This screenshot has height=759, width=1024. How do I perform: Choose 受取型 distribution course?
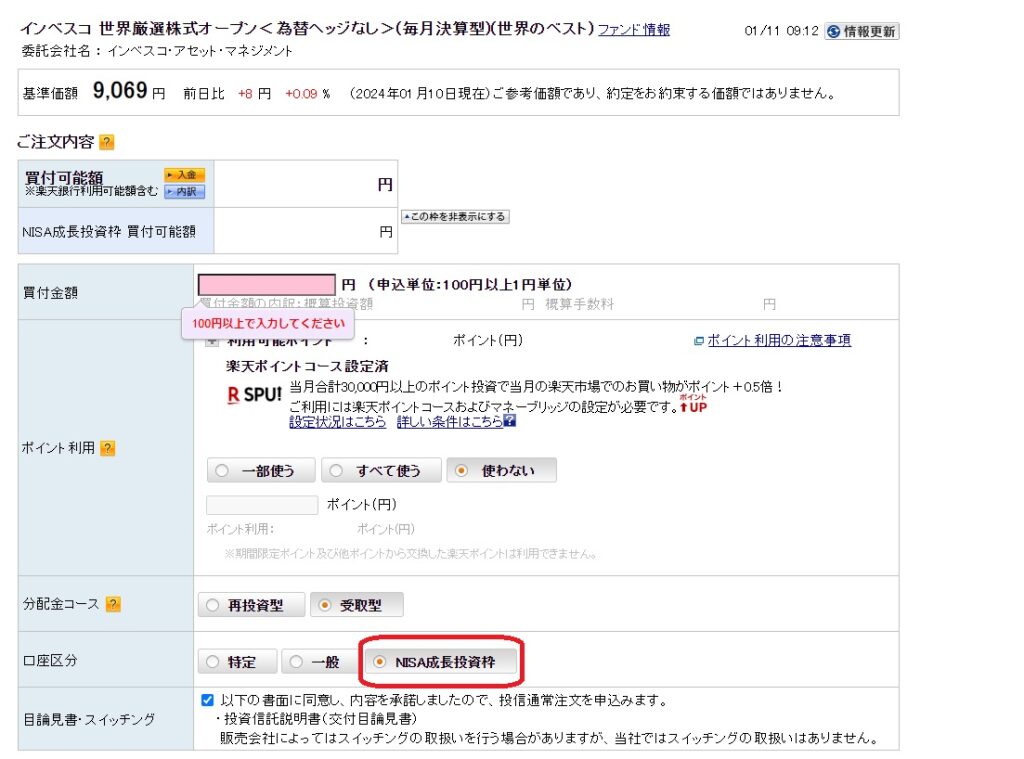coord(357,606)
